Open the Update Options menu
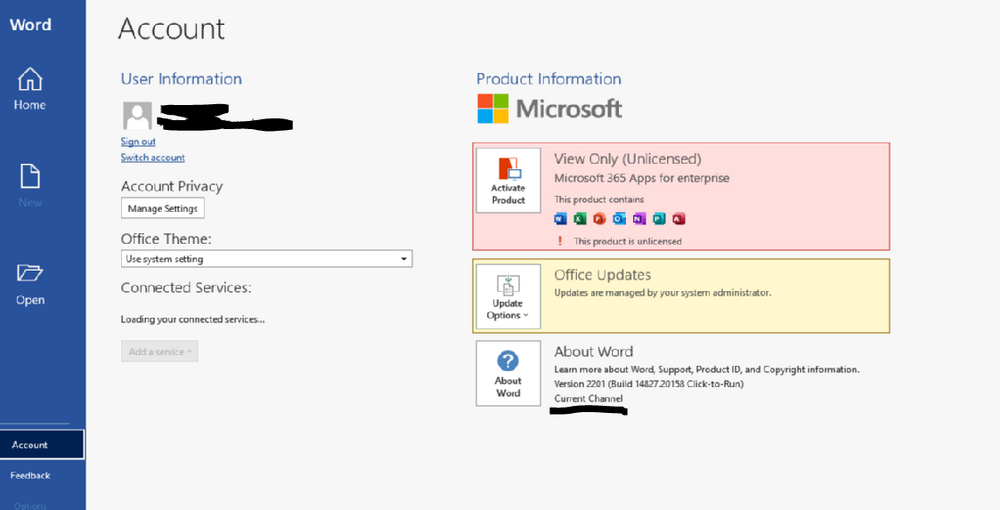The image size is (1000, 510). tap(508, 296)
